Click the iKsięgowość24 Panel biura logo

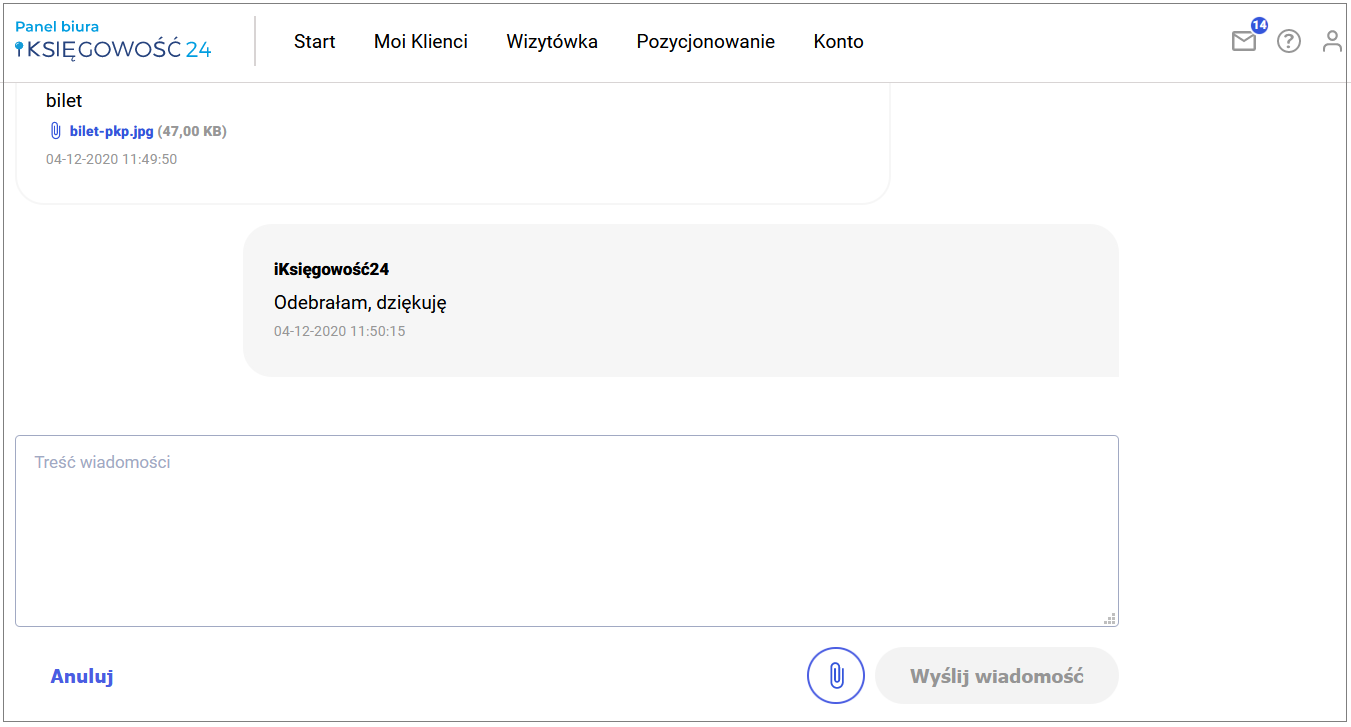(x=113, y=41)
